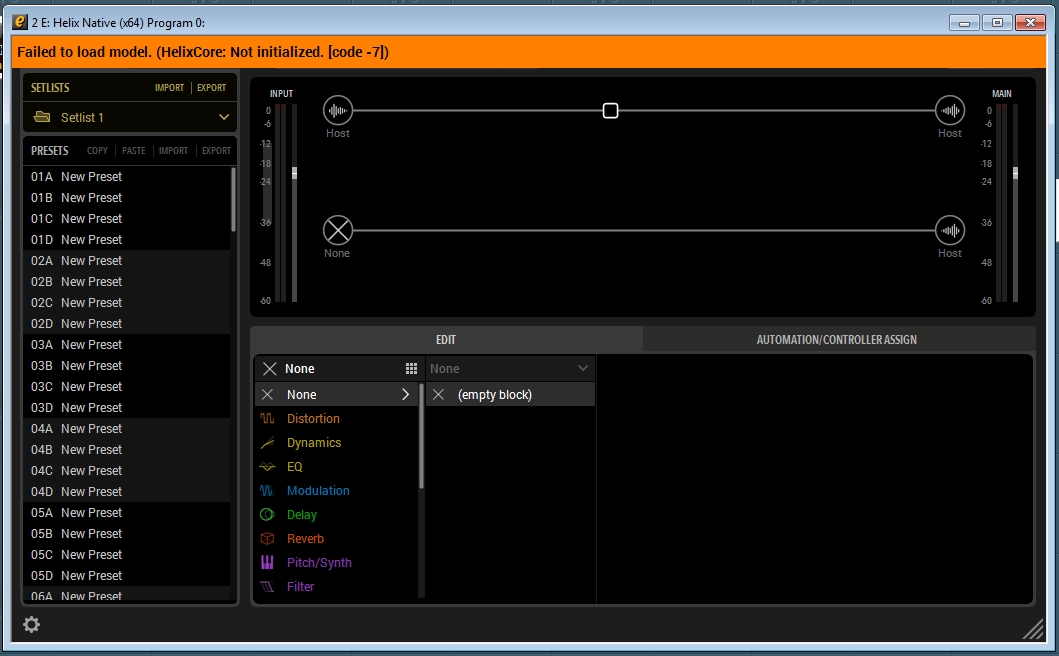Select preset 05A New Preset
1059x656 pixels.
click(x=127, y=512)
